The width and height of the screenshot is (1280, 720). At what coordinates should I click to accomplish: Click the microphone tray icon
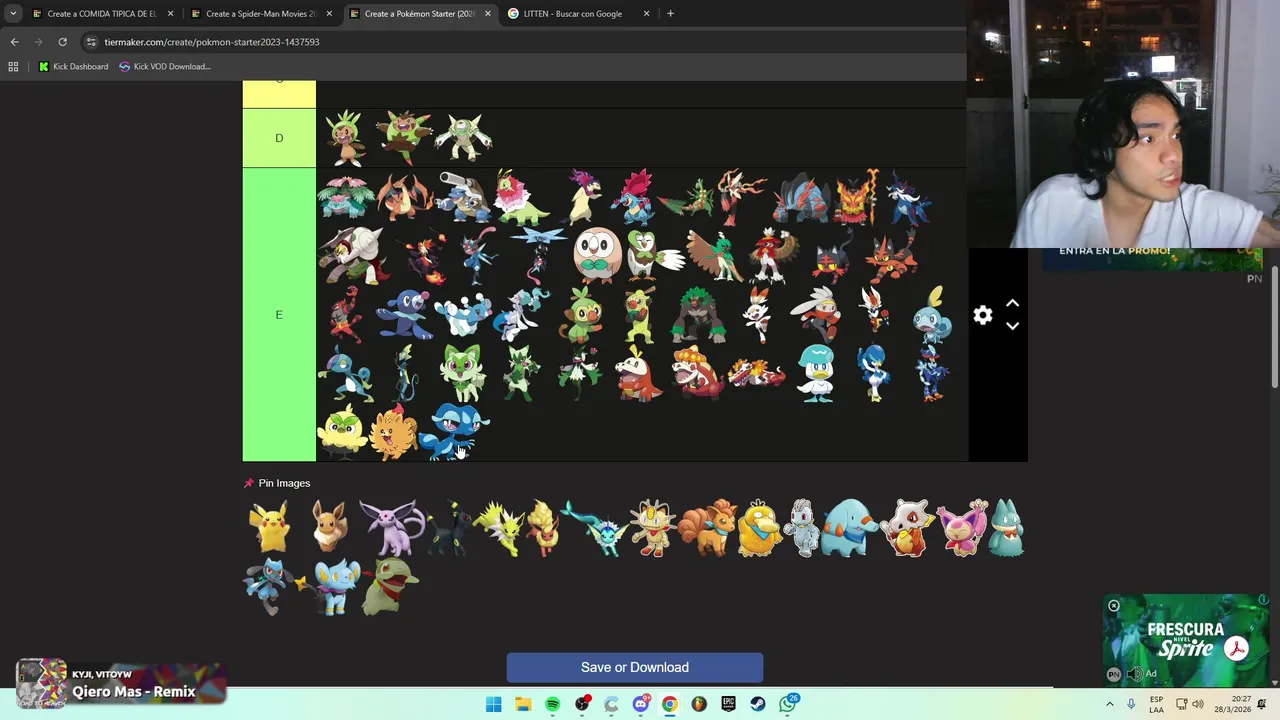coord(1131,704)
